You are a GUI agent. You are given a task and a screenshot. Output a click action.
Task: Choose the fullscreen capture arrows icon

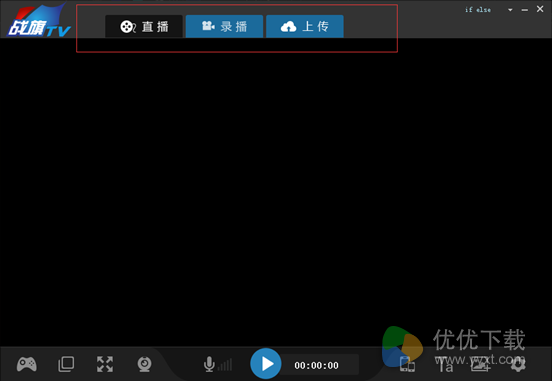pos(105,364)
